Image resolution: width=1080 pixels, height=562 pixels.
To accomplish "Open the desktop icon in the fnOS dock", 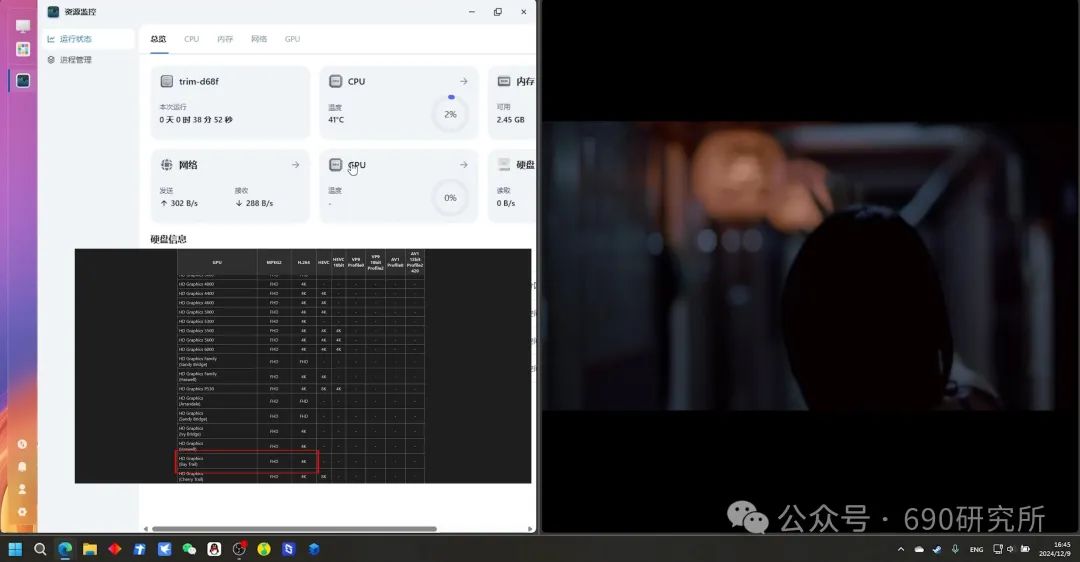I will (x=23, y=26).
